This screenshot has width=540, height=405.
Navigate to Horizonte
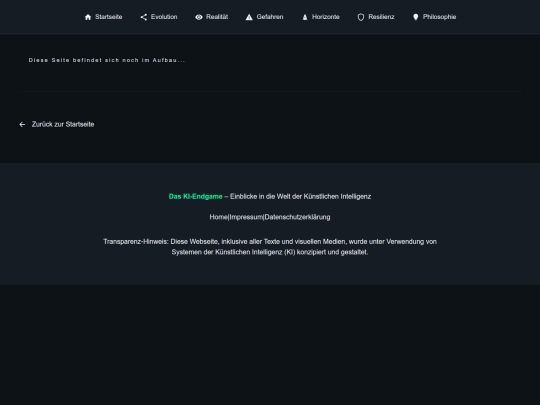pos(321,17)
